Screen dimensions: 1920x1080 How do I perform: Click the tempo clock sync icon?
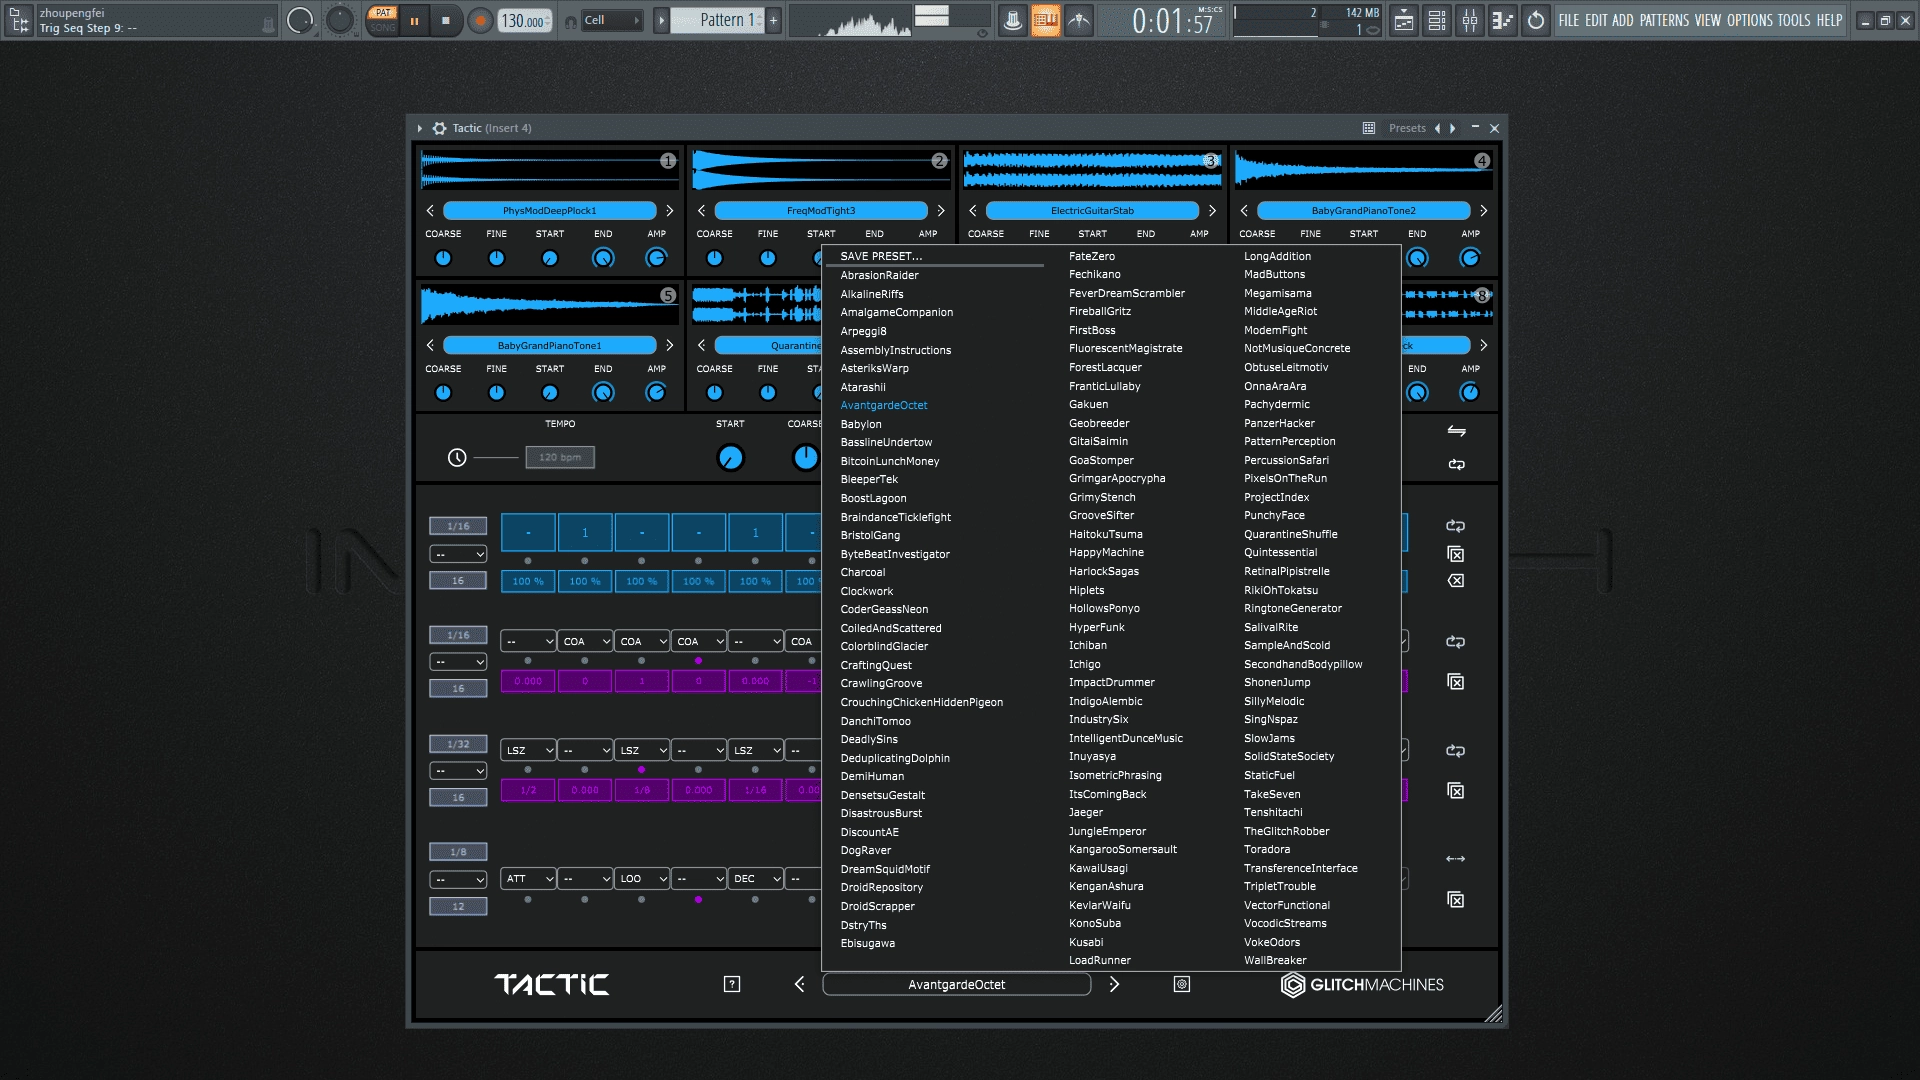(457, 457)
